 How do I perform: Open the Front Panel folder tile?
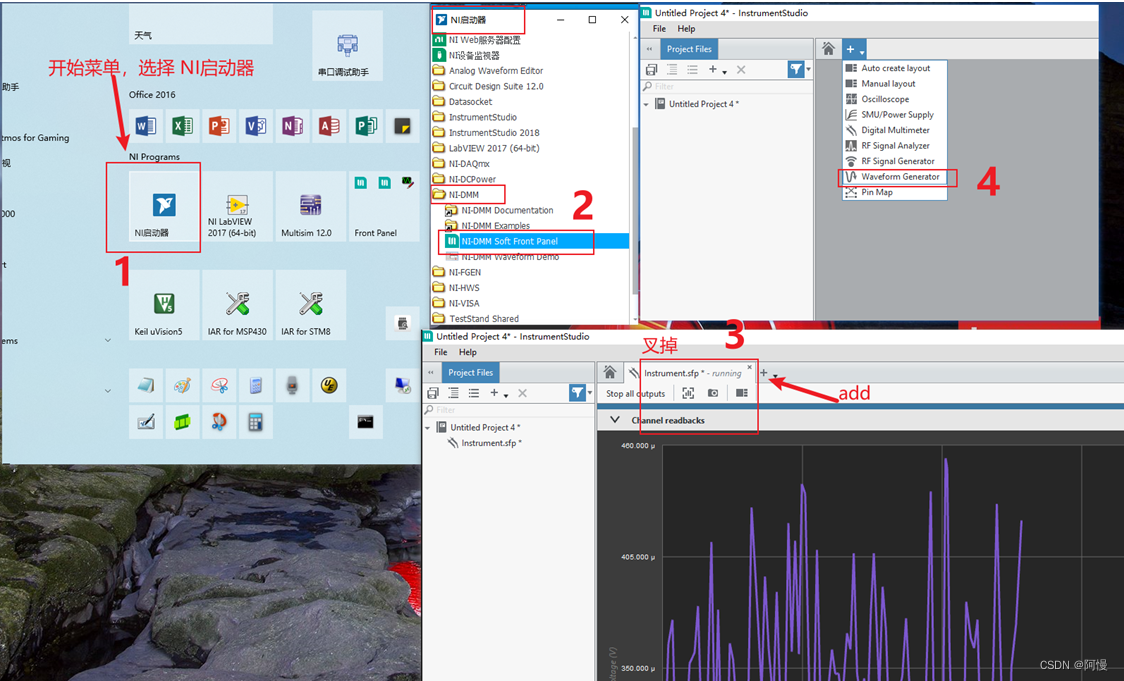pos(384,206)
